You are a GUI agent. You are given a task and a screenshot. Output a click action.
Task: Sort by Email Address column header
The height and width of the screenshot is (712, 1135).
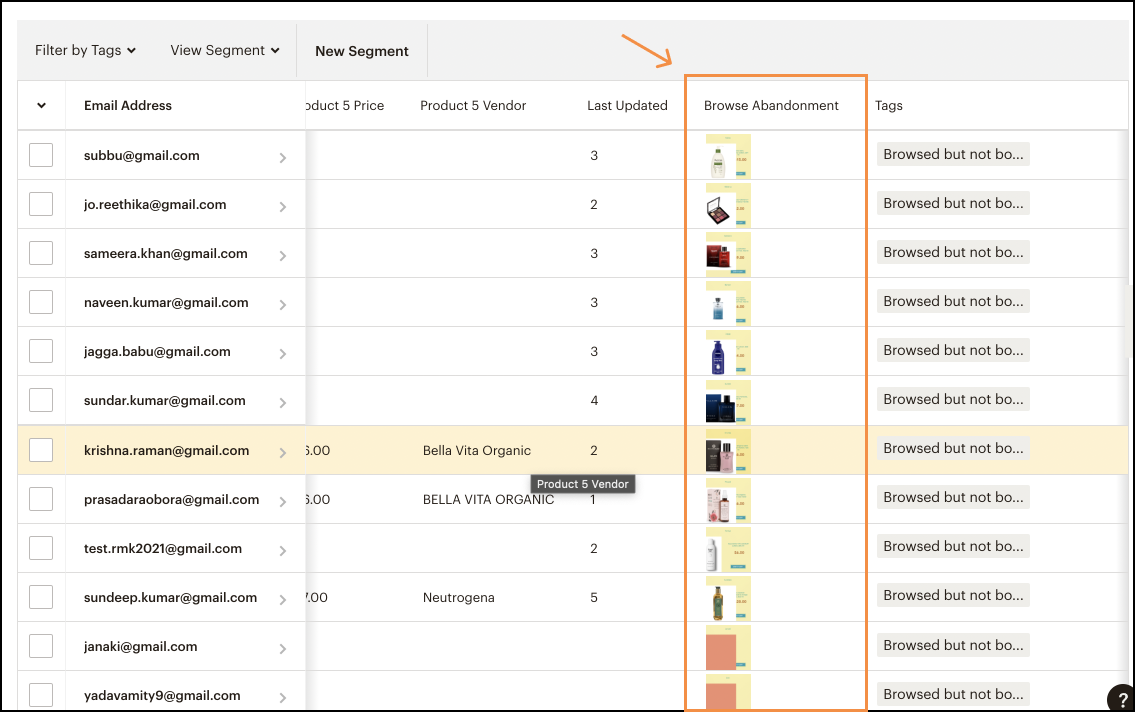tap(128, 106)
